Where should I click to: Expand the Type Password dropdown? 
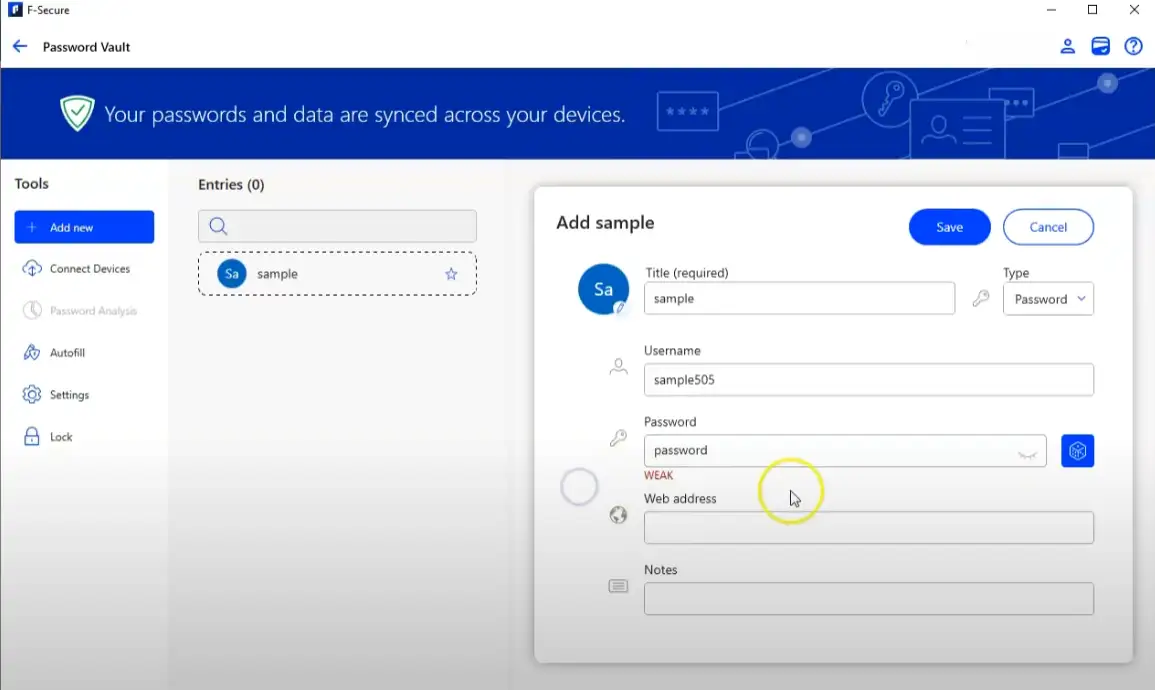[1048, 299]
